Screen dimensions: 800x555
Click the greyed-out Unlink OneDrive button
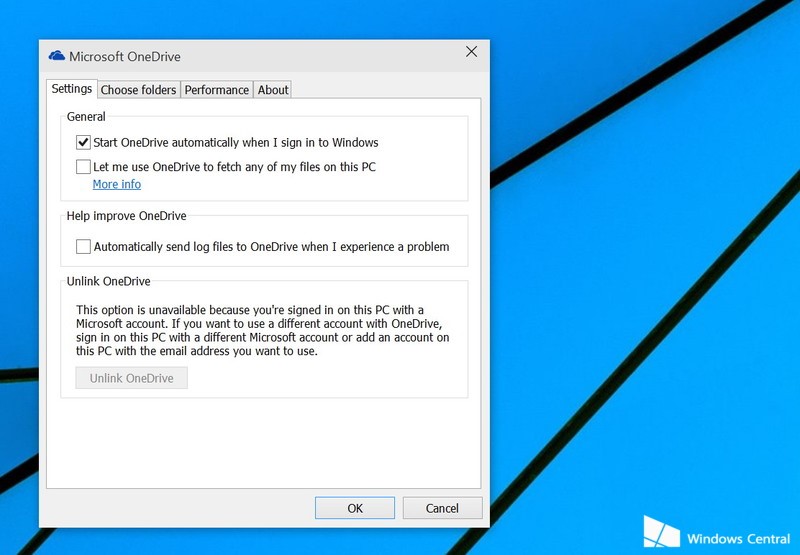pos(132,378)
